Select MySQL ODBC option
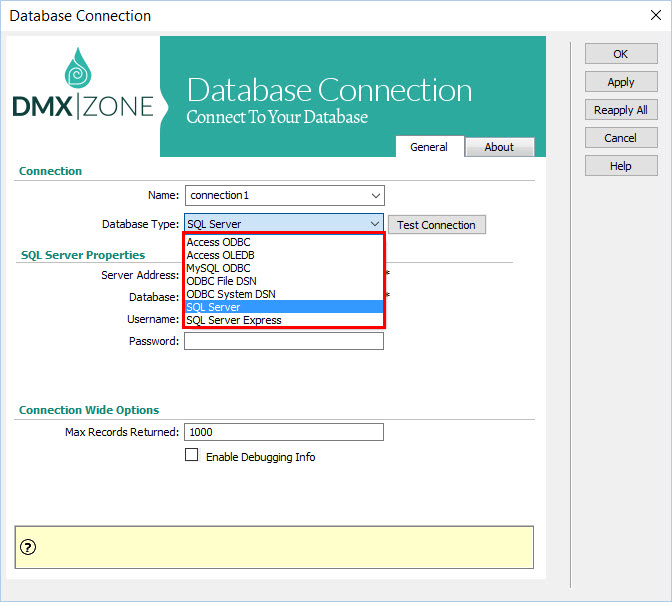Screen dimensions: 672x602 (x=284, y=268)
